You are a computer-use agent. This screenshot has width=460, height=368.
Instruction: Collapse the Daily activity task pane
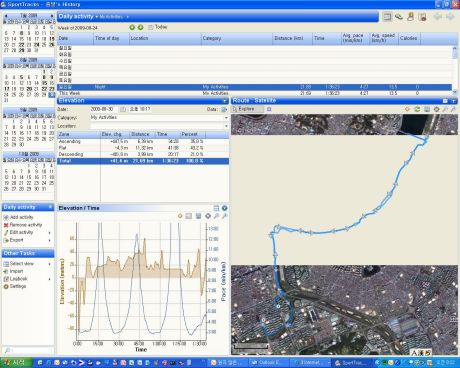pos(50,207)
